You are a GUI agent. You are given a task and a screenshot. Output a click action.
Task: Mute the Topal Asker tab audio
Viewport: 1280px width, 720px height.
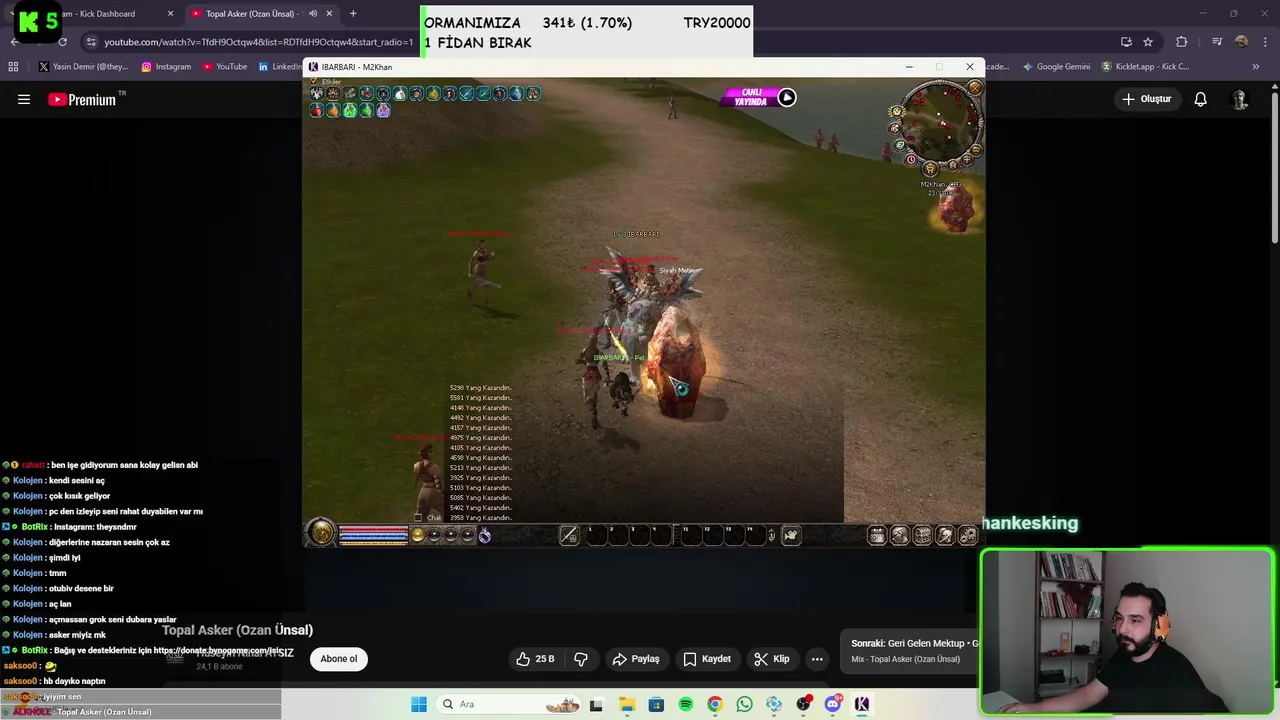pos(313,14)
